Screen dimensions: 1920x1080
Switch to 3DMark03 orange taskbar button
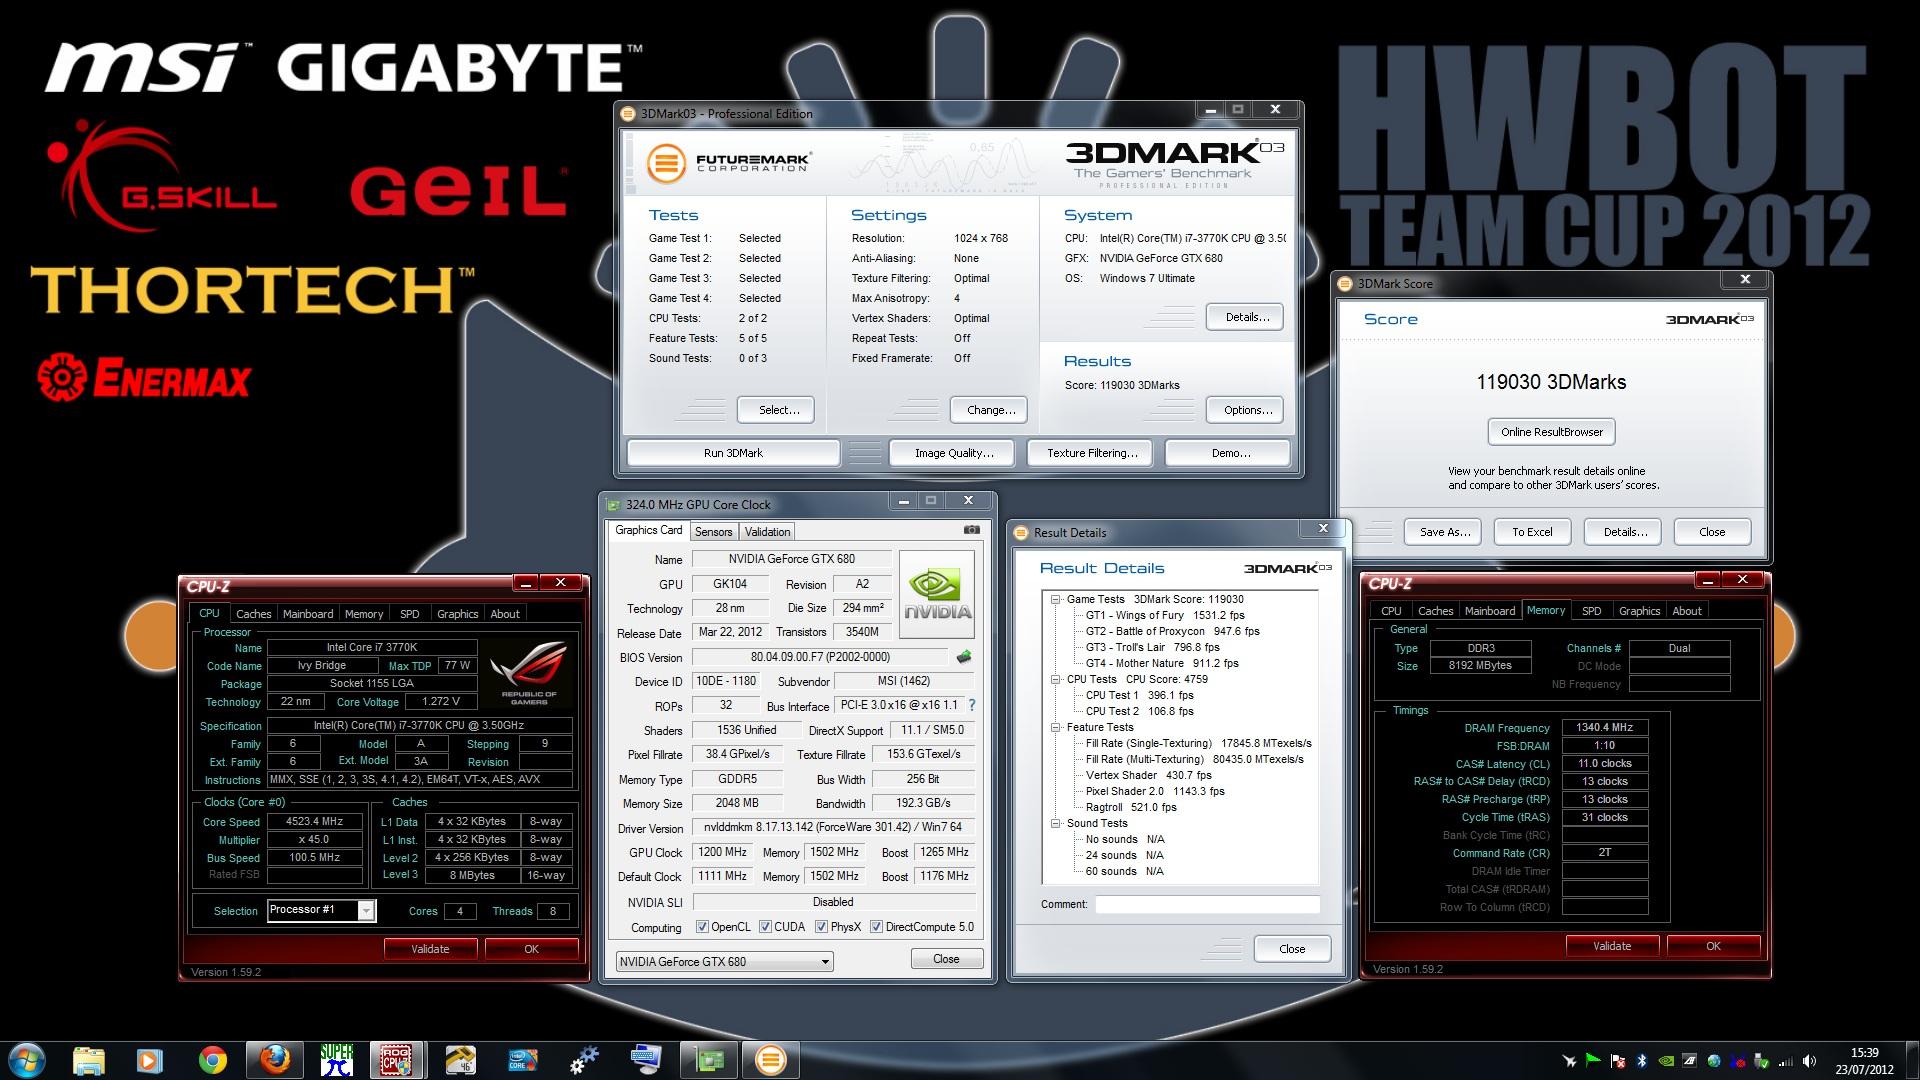(771, 1060)
